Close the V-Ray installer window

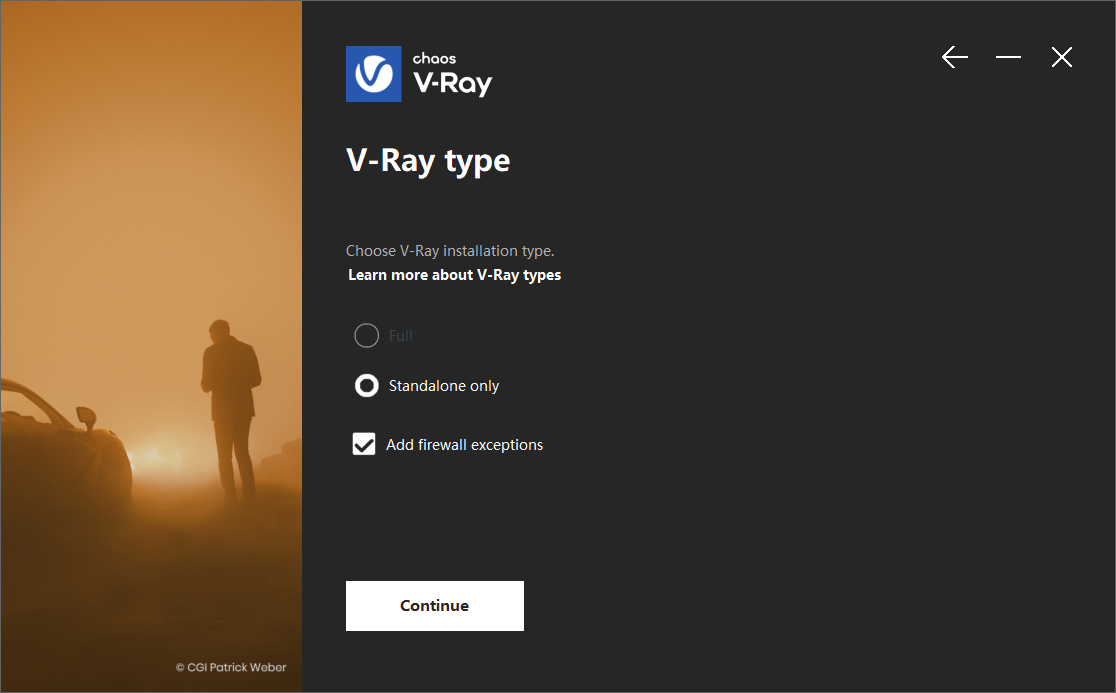1061,57
